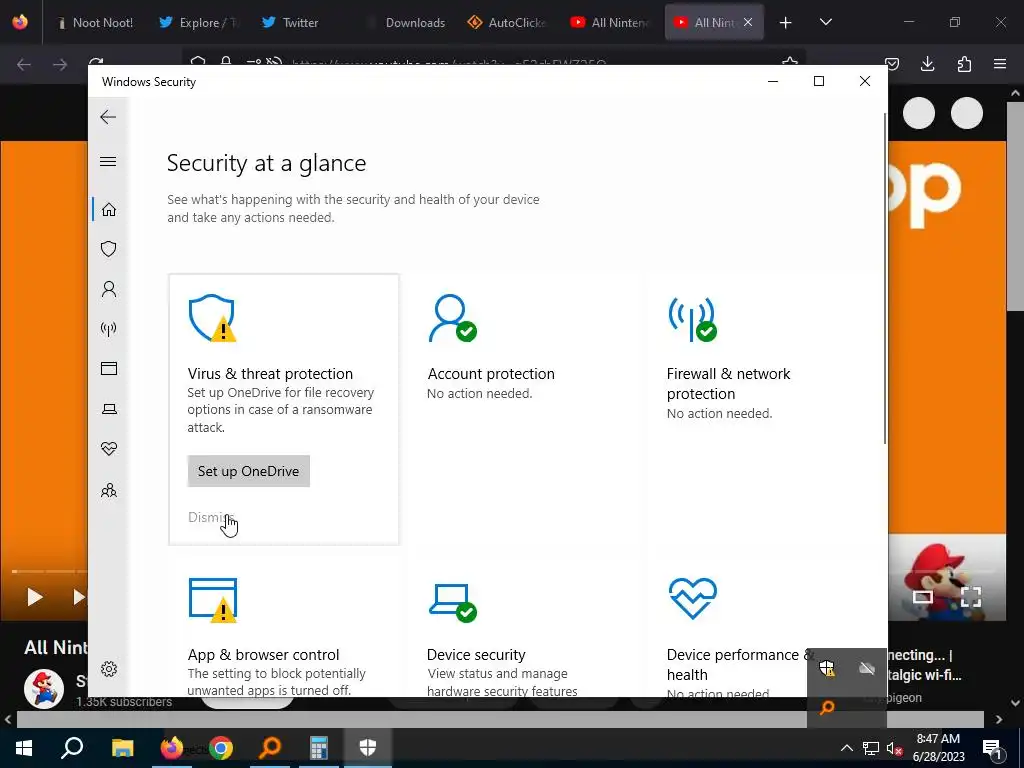Open the Firefox application menu
Image resolution: width=1024 pixels, height=768 pixels.
click(x=1000, y=64)
